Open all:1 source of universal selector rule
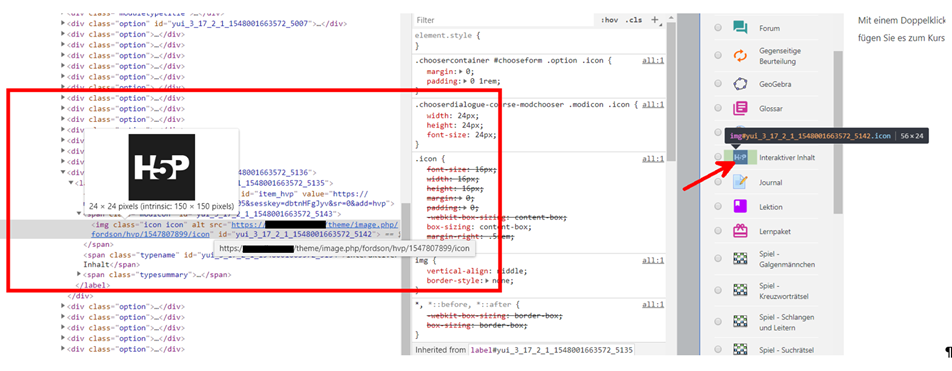This screenshot has height=371, width=952. (653, 304)
